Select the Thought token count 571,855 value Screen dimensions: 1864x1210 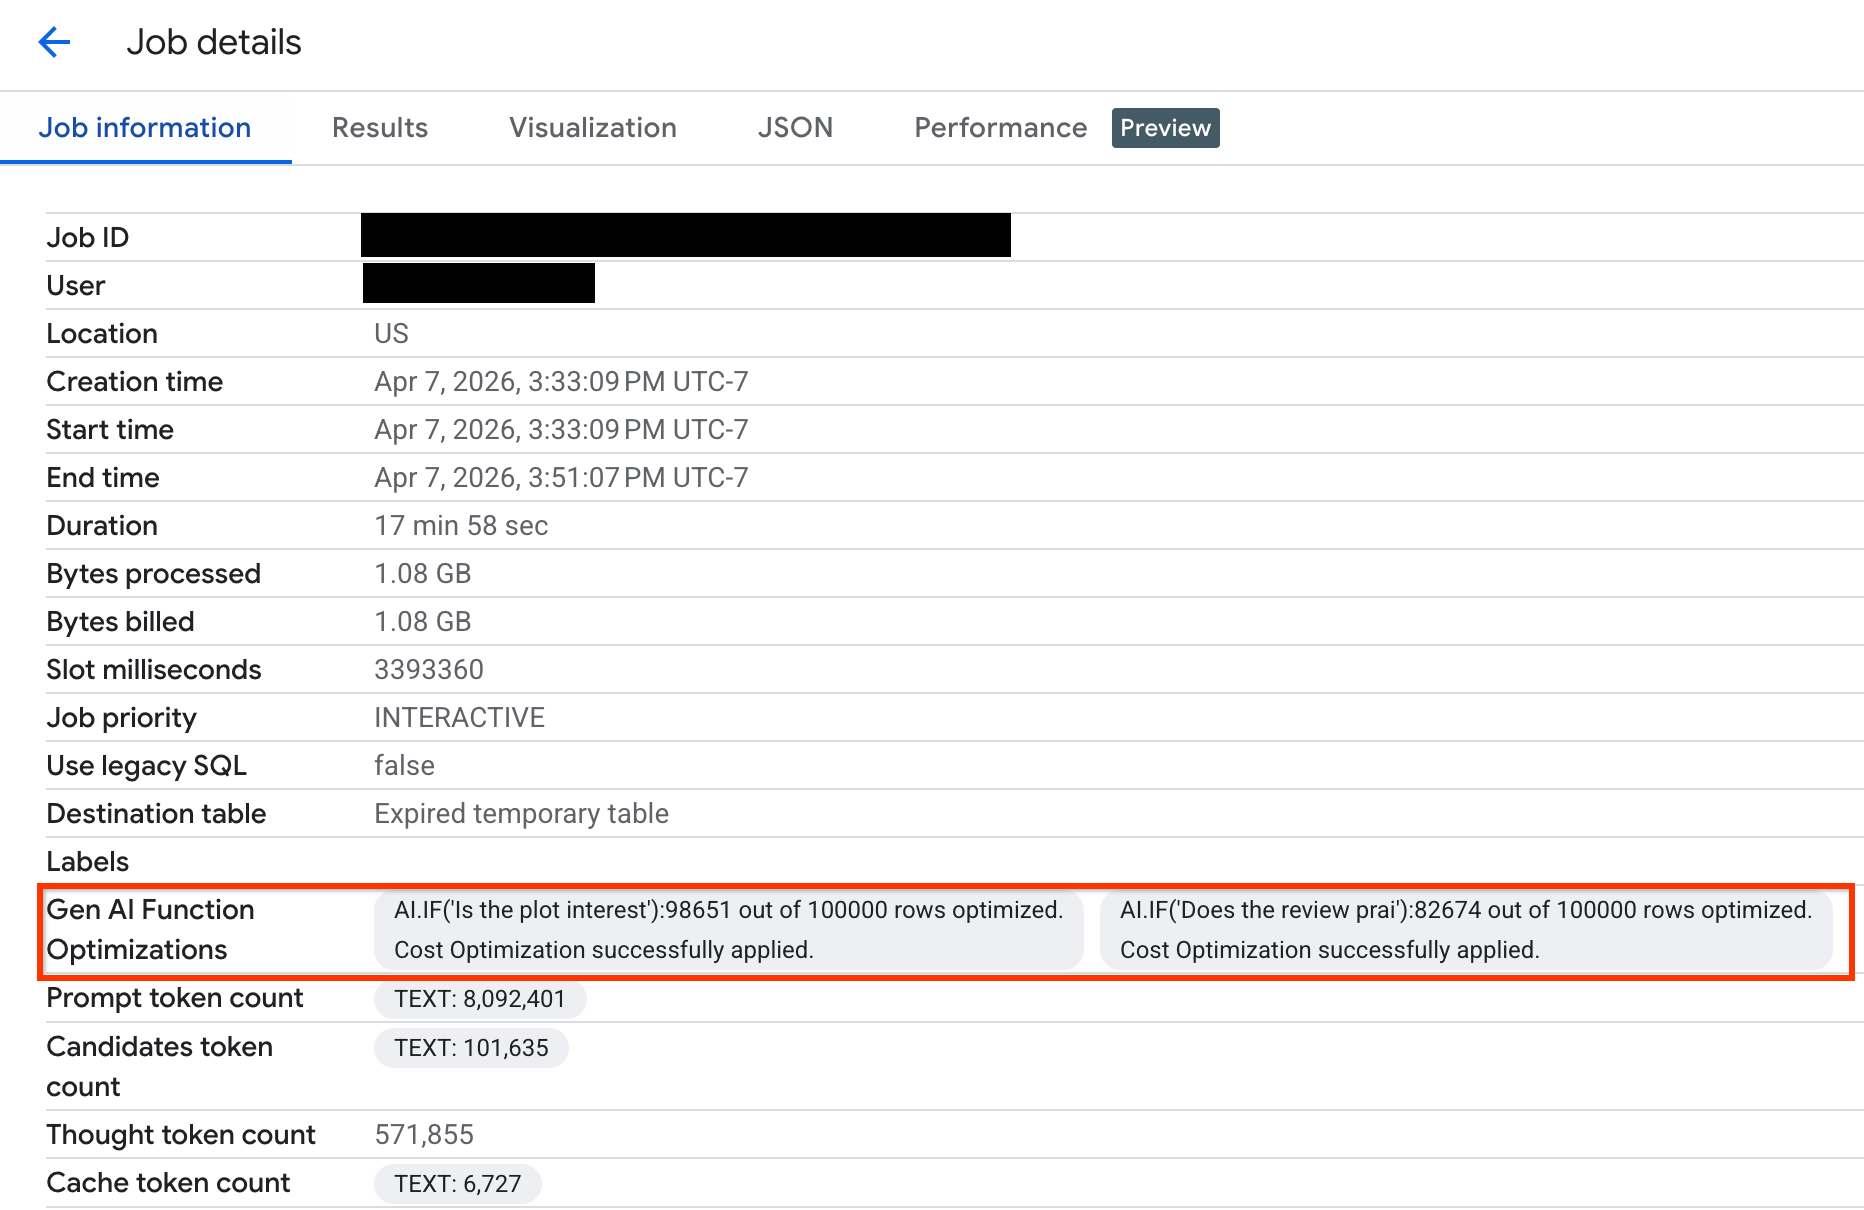tap(424, 1134)
